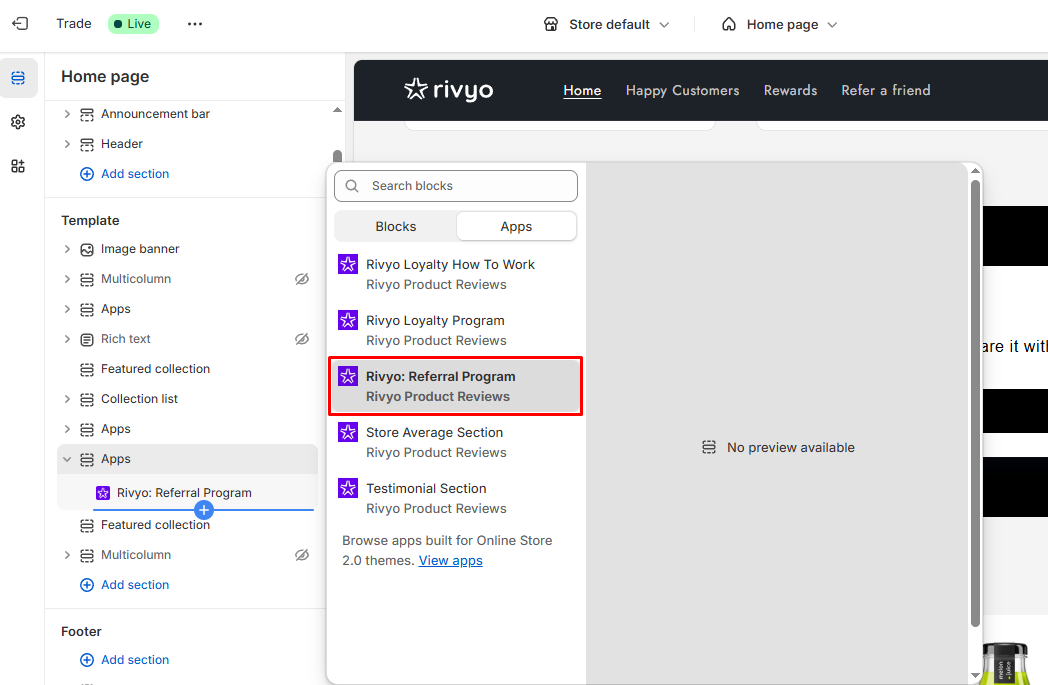Screen dimensions: 1048x685
Task: Click the Rivyo Referral Program icon in sidebar
Action: (x=103, y=493)
